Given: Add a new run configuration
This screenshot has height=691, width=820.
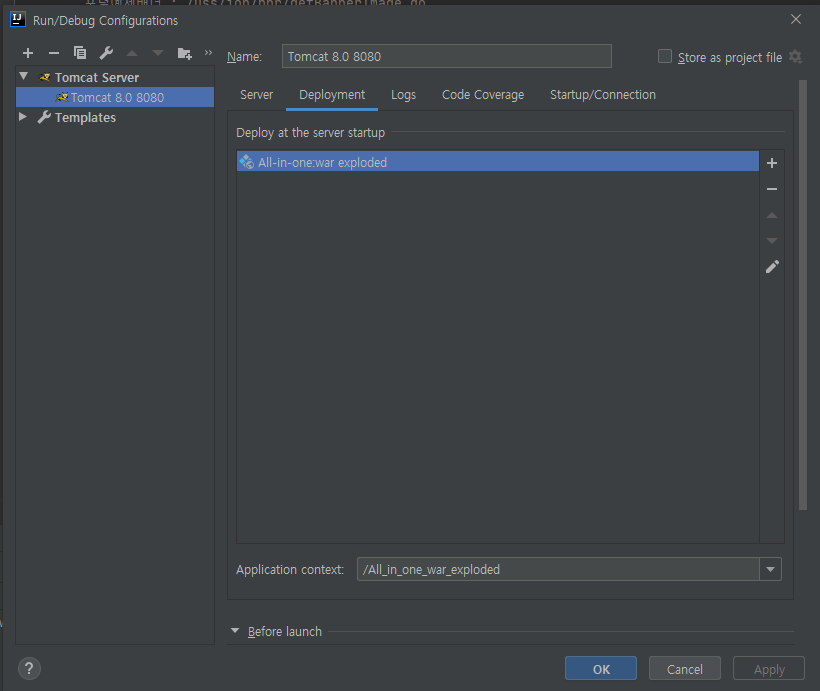Looking at the screenshot, I should click(28, 53).
